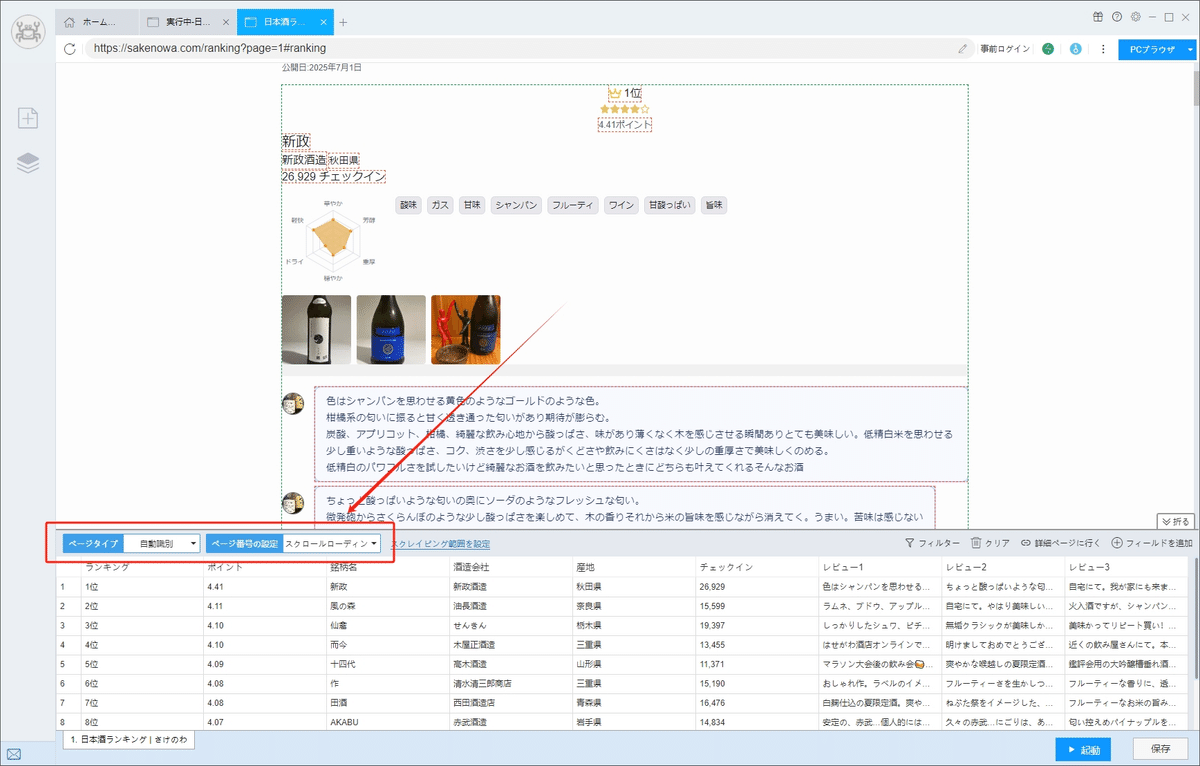Switch to the ホーム tab
This screenshot has width=1200, height=766.
click(96, 22)
